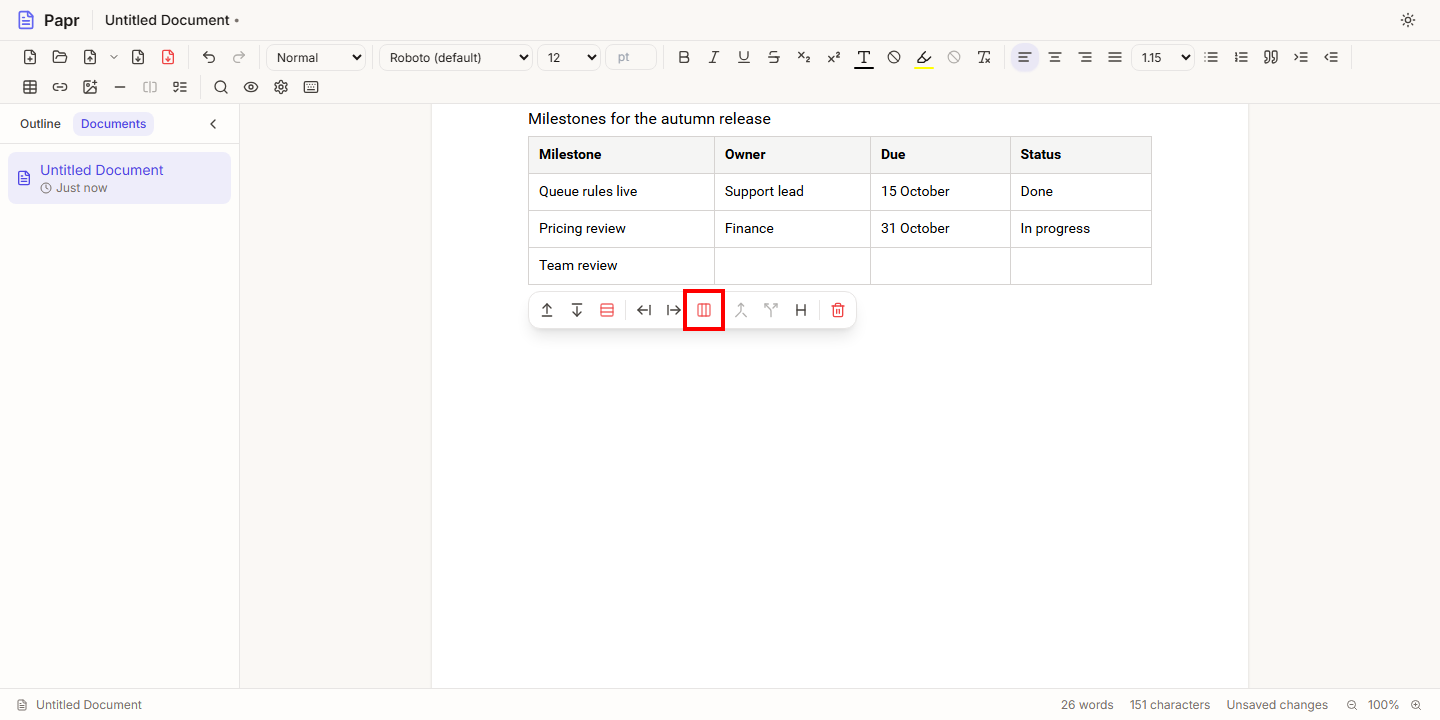Add a table row above
Image resolution: width=1440 pixels, height=720 pixels.
pos(547,310)
